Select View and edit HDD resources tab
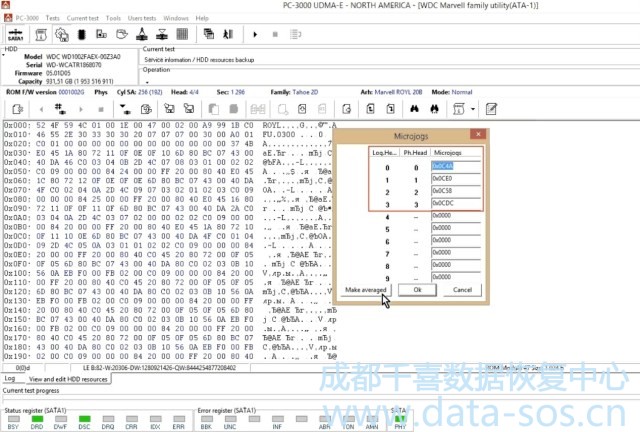 tap(68, 379)
